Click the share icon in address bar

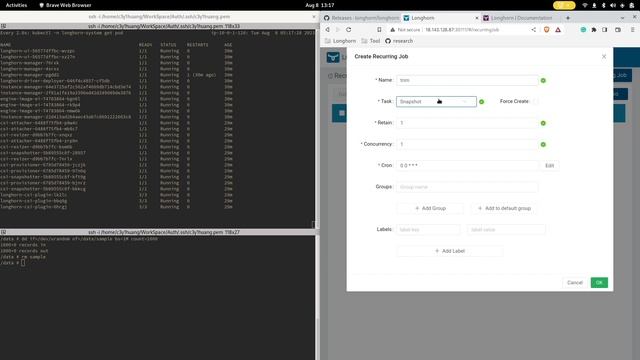coord(533,30)
